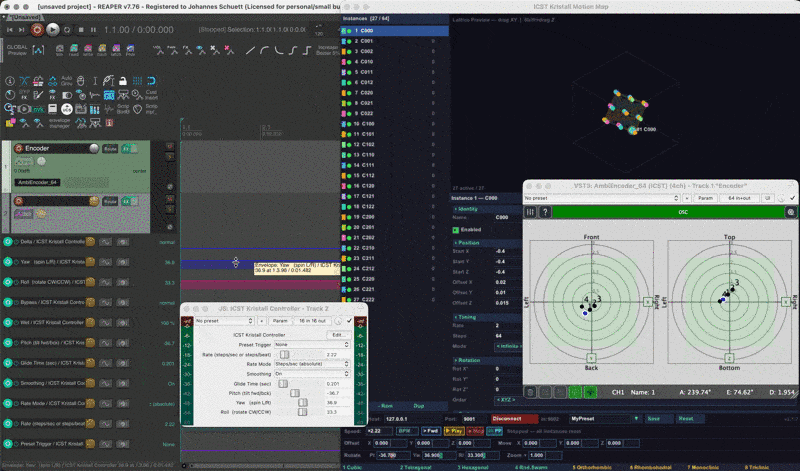Select instance 2 C001 in Motion Map list
The height and width of the screenshot is (471, 800).
(x=395, y=41)
